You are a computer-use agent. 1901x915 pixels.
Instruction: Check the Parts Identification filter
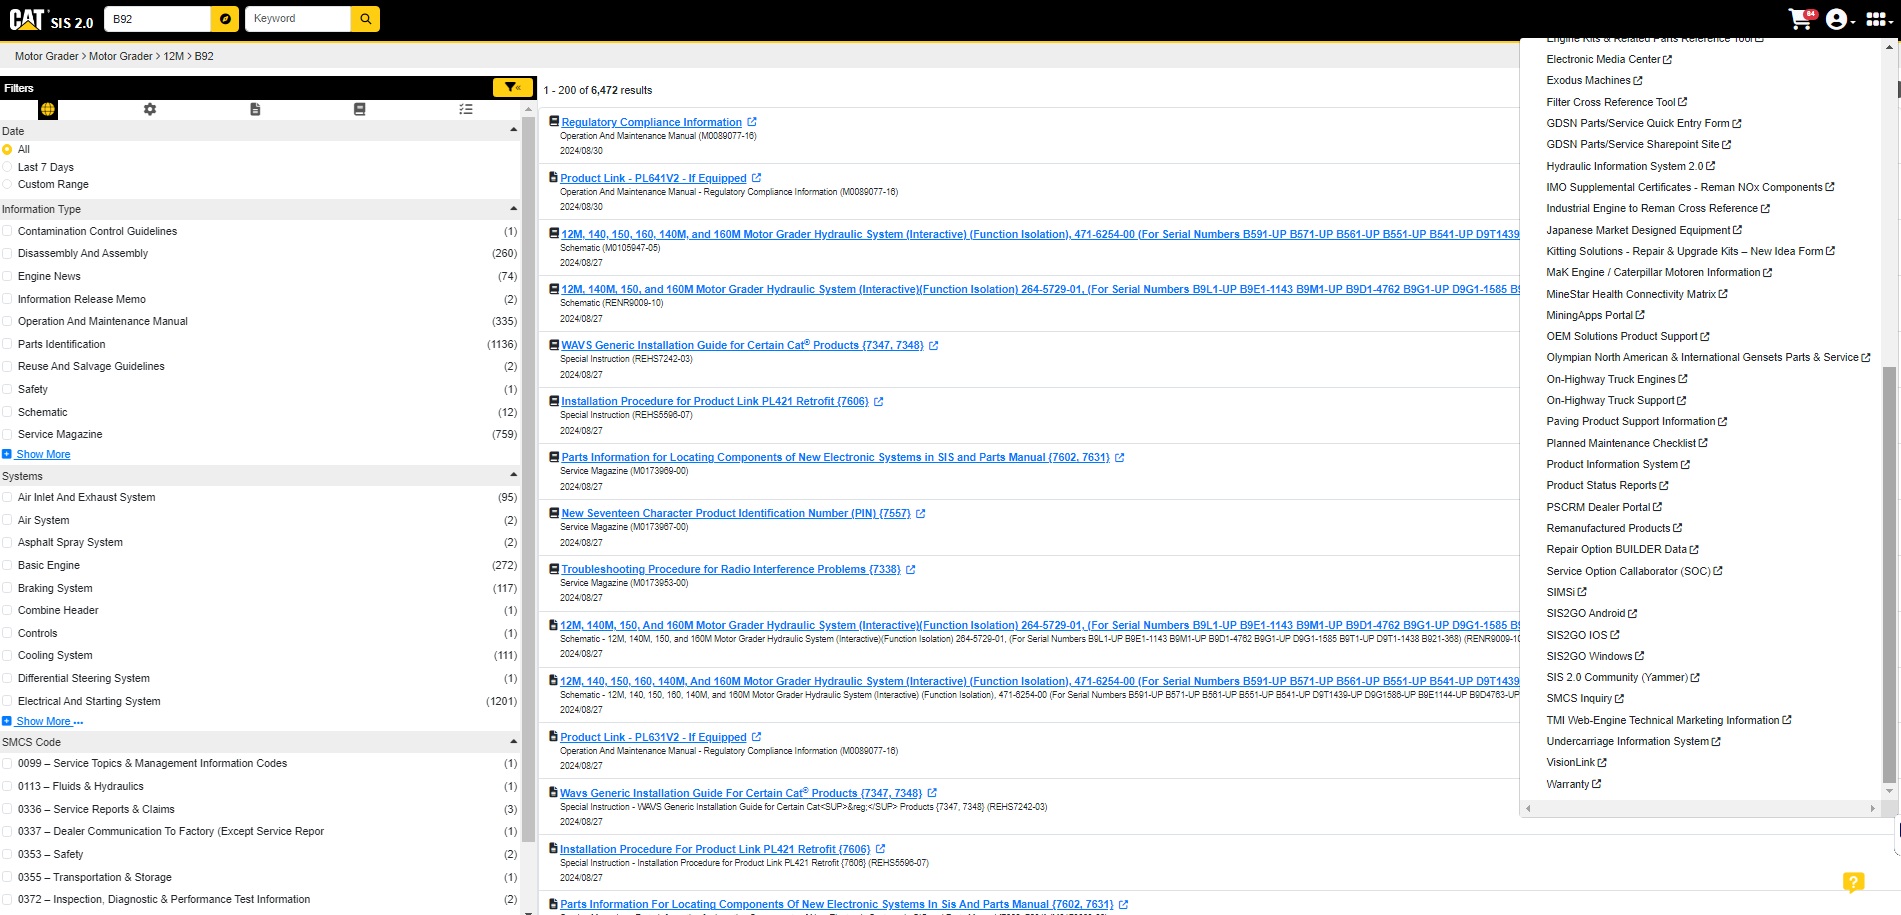click(8, 344)
